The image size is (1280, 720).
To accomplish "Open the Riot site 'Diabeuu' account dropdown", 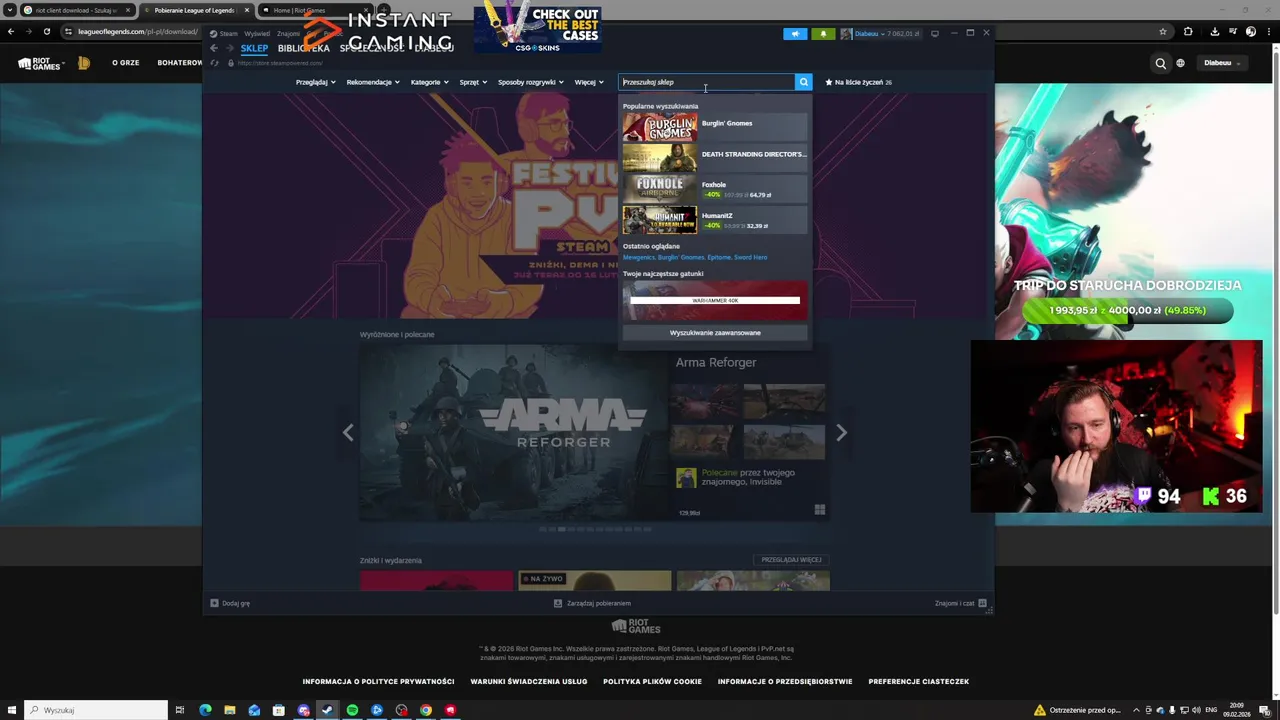I will tap(1222, 63).
